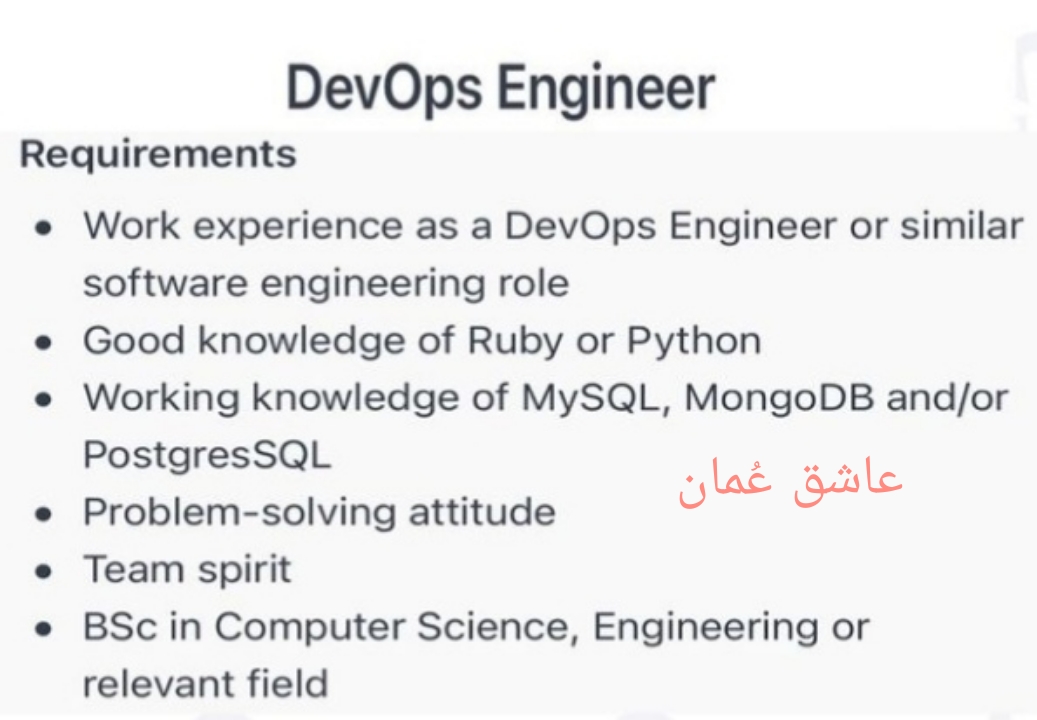The height and width of the screenshot is (720, 1037).
Task: Click bullet before Working knowledge line
Action: coord(43,400)
